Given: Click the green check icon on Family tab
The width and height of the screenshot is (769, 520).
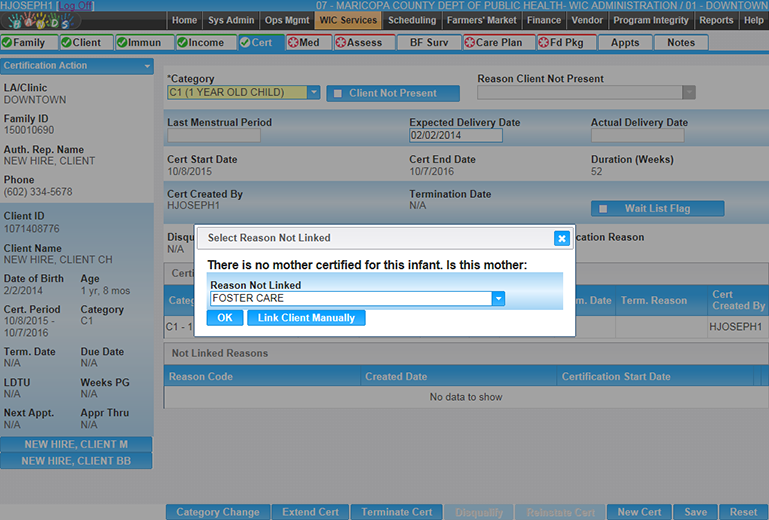Looking at the screenshot, I should tap(7, 43).
